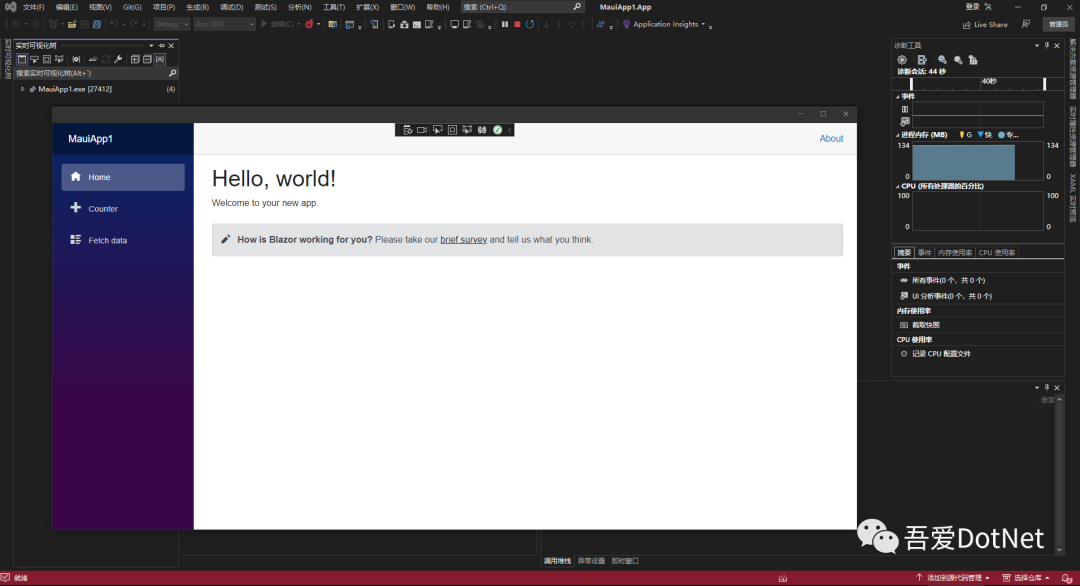This screenshot has width=1080, height=586.
Task: Click the diagnostic tools export icon
Action: (922, 60)
